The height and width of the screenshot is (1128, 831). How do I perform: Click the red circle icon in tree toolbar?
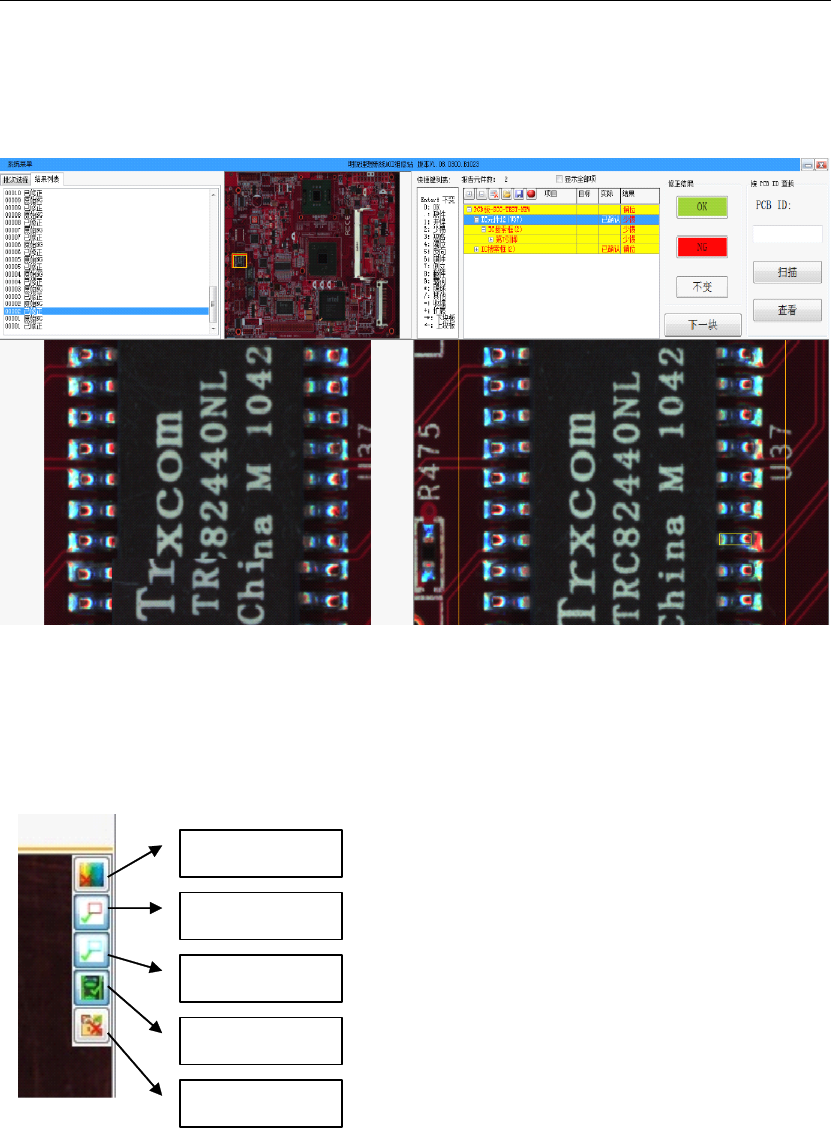tap(531, 194)
